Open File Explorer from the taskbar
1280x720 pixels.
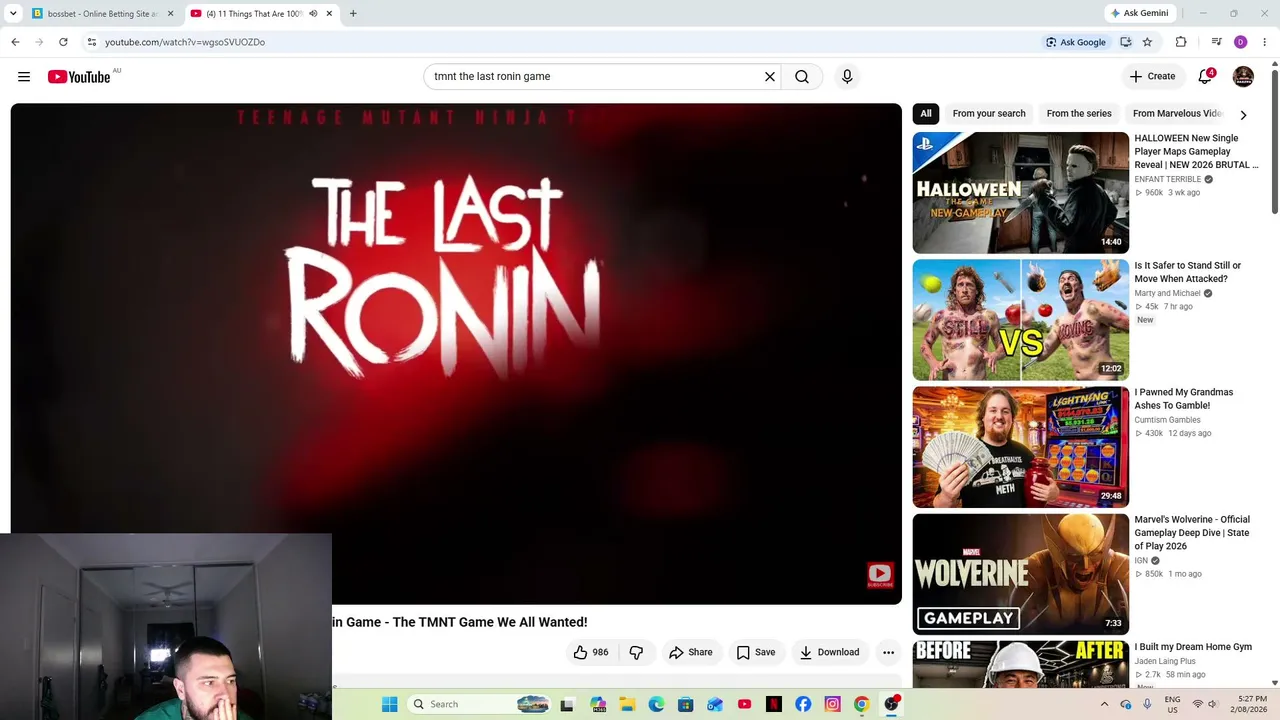627,704
